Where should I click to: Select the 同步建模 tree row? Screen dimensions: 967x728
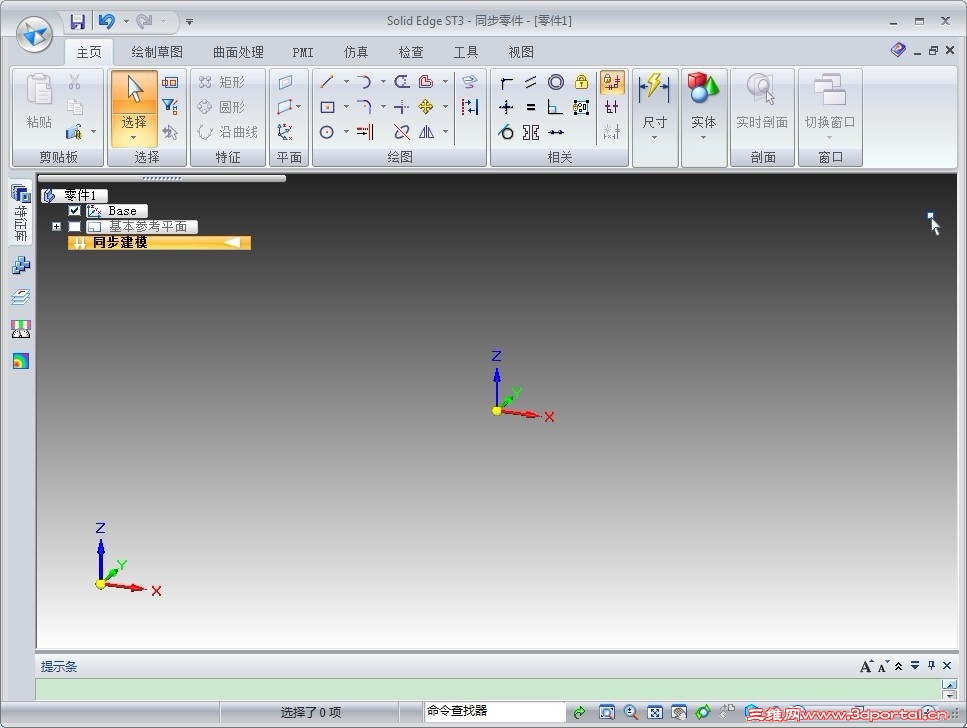point(159,242)
